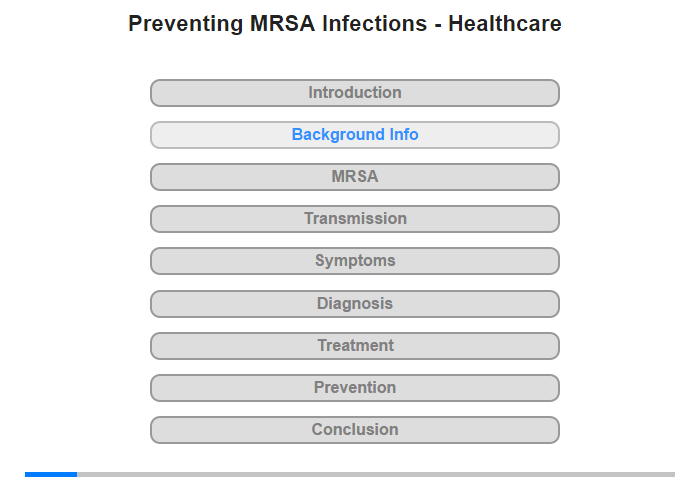Open the Transmission section
The width and height of the screenshot is (700, 480).
[354, 219]
